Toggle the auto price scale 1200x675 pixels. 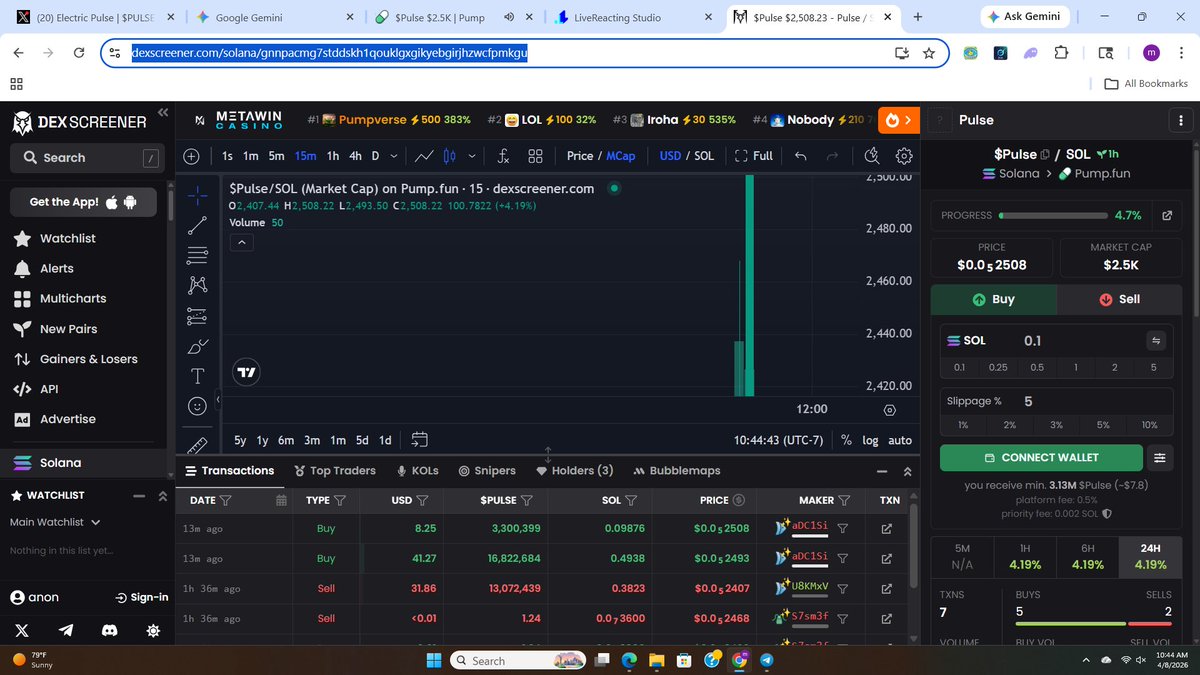pyautogui.click(x=900, y=440)
